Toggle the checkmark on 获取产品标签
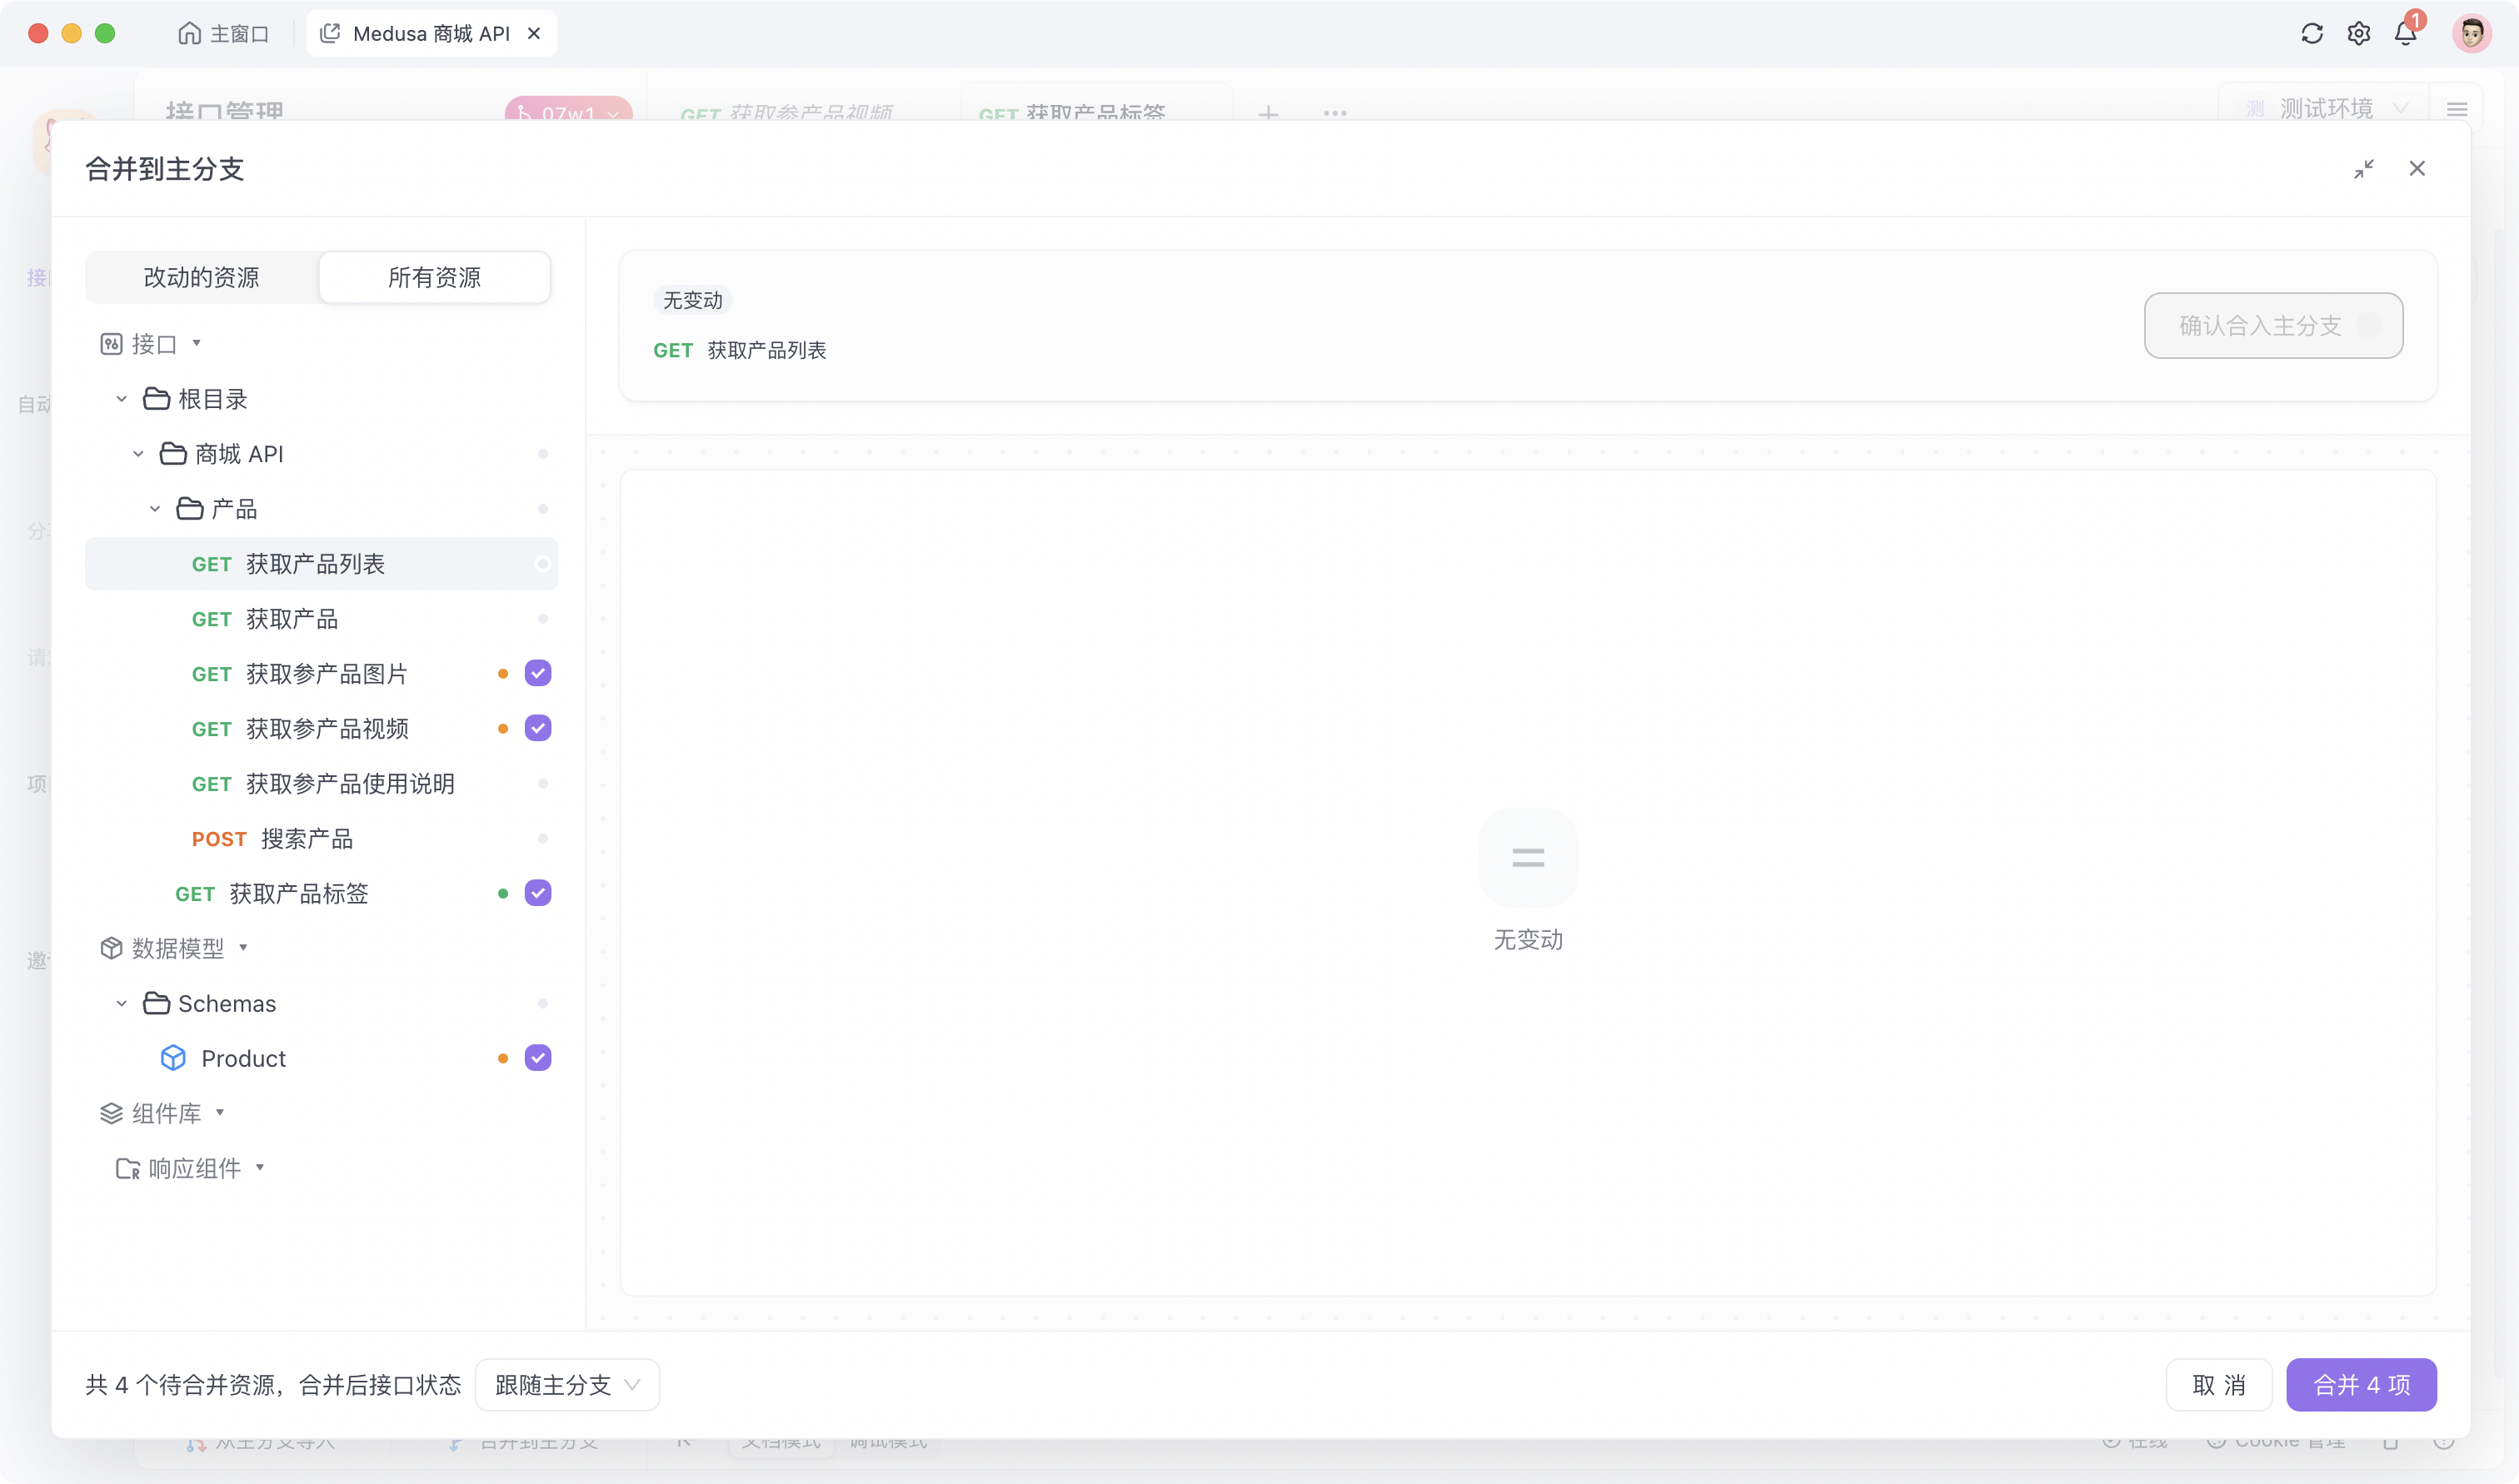 click(539, 892)
